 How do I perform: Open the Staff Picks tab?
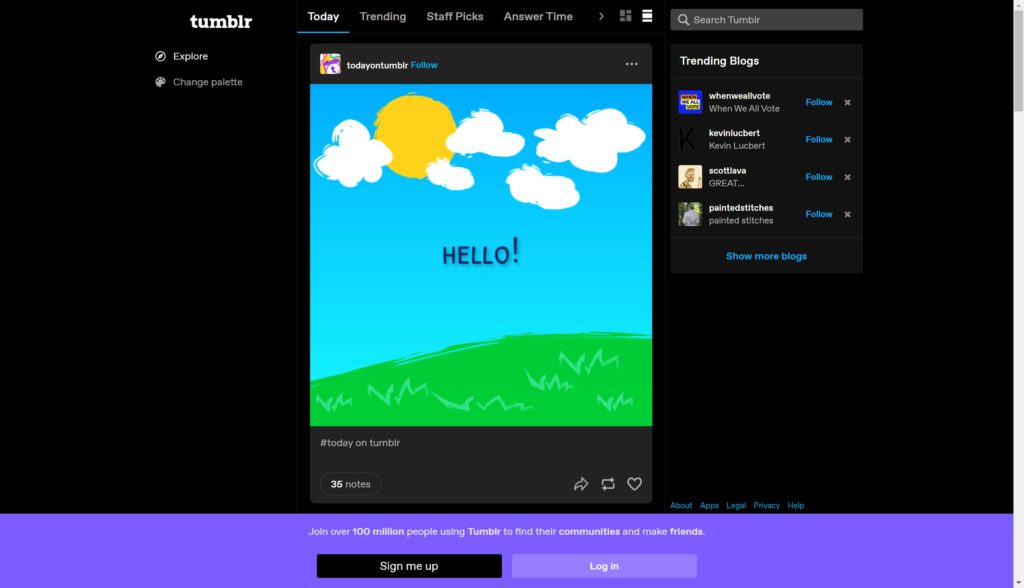tap(455, 17)
